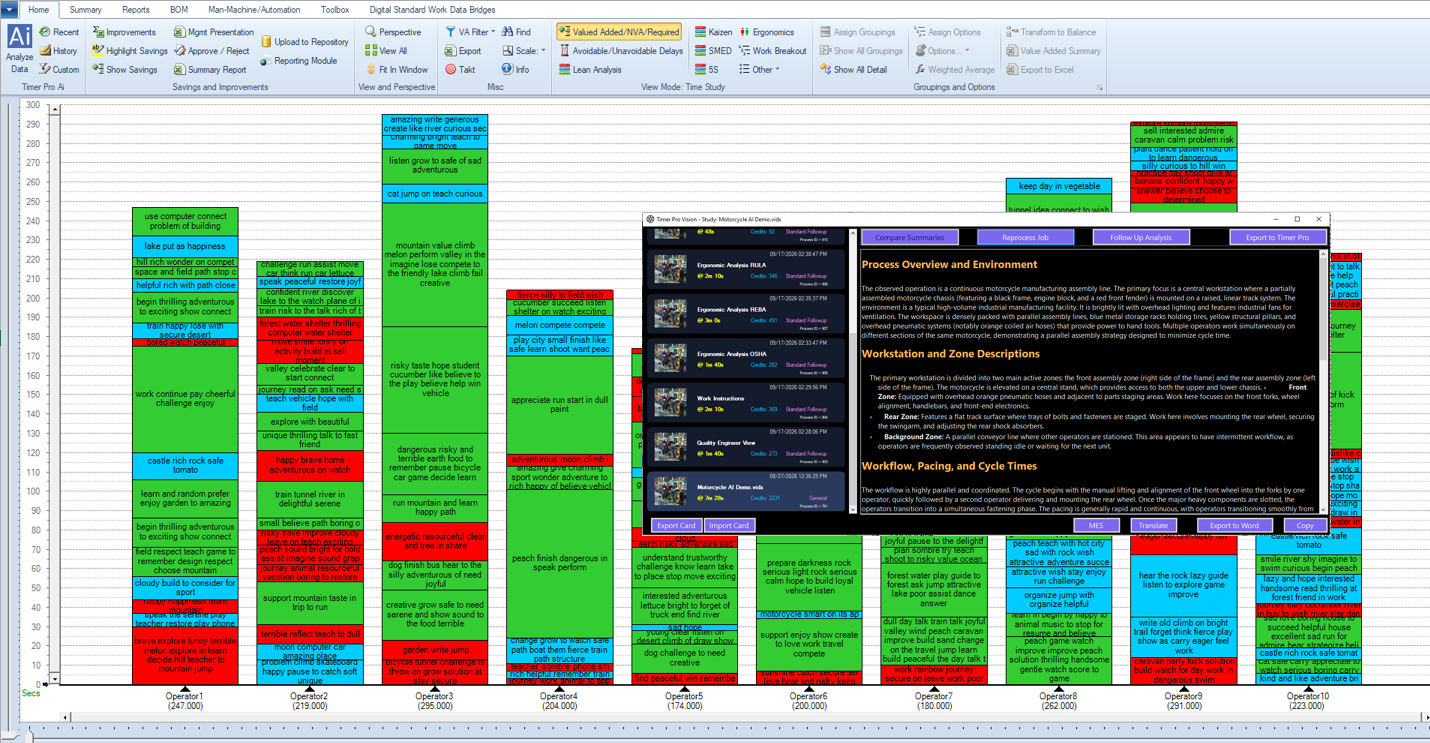Click the summary text pane's vertical scrollbar

[1323, 380]
